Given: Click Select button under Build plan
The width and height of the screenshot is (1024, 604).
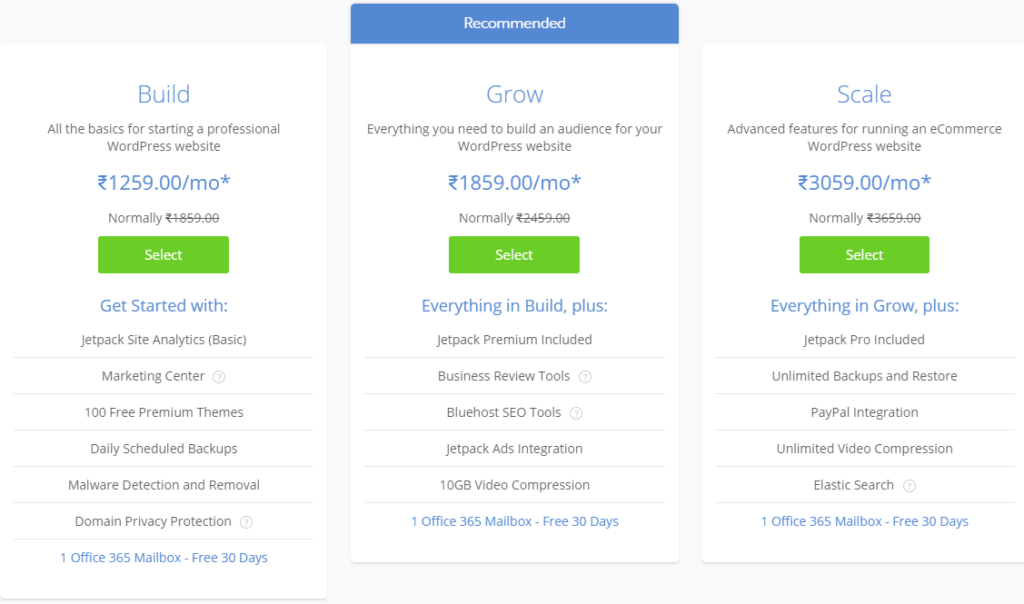Looking at the screenshot, I should 163,255.
